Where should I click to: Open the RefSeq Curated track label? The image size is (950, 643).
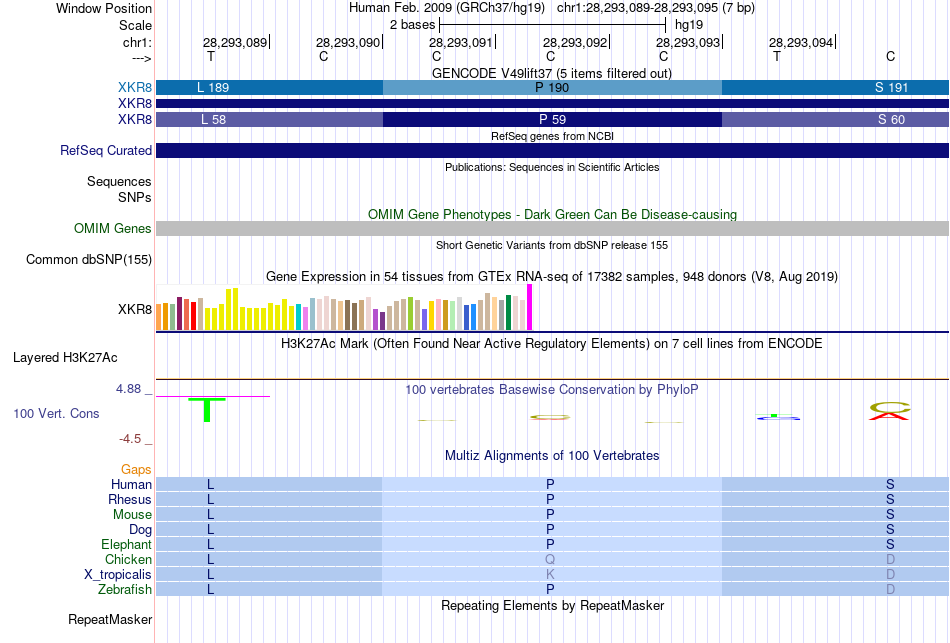click(x=106, y=150)
